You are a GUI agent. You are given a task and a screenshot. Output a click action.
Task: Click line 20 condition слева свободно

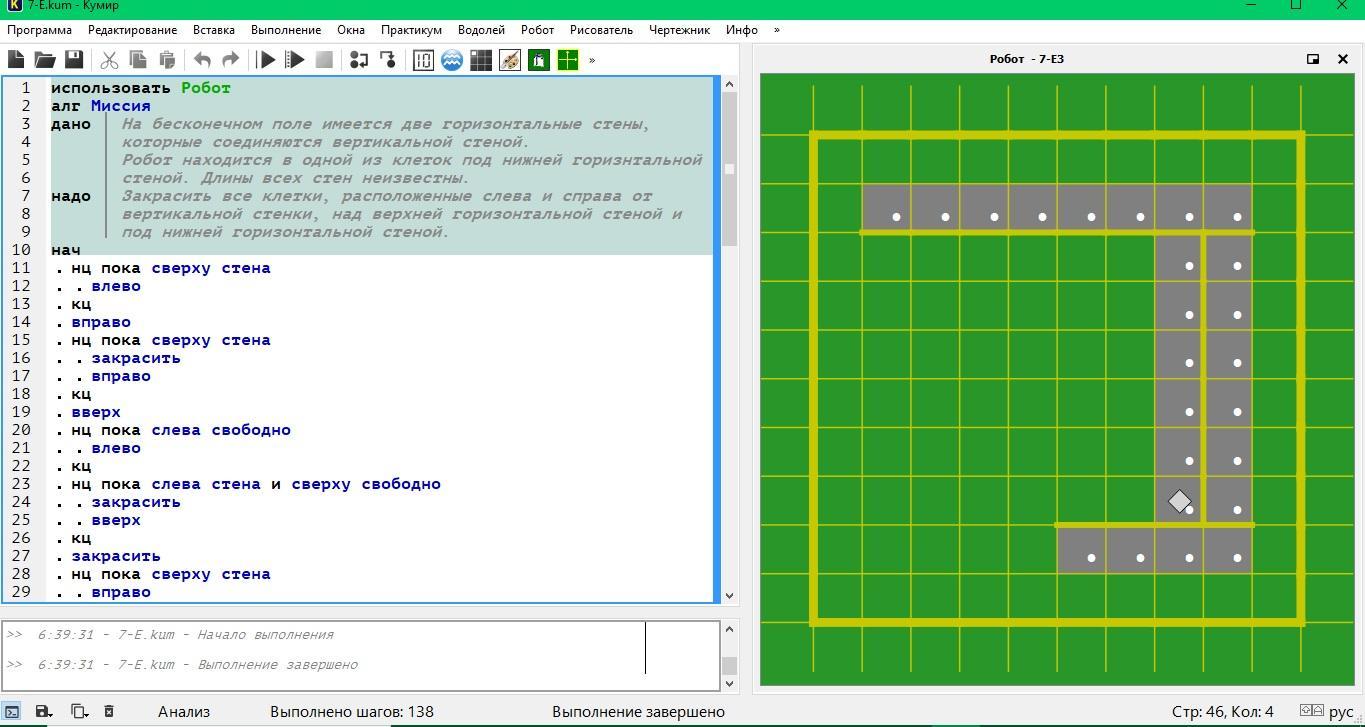coord(221,430)
